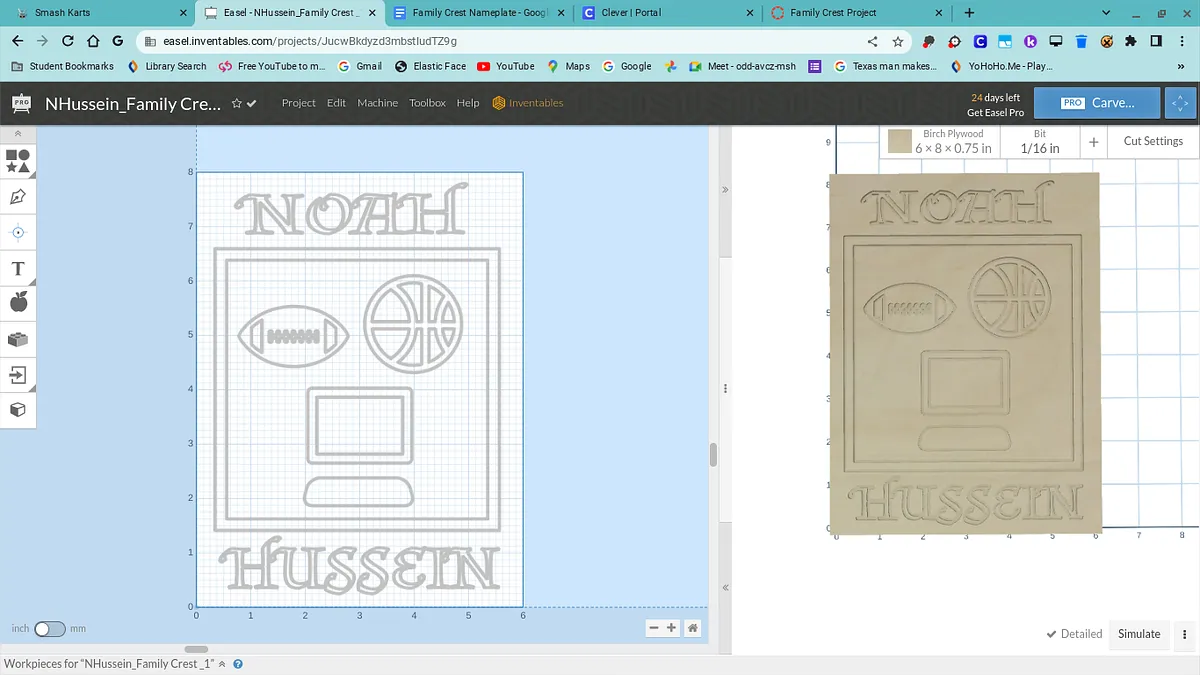Viewport: 1200px width, 675px height.
Task: Select the football shape on design canvas
Action: pyautogui.click(x=294, y=336)
